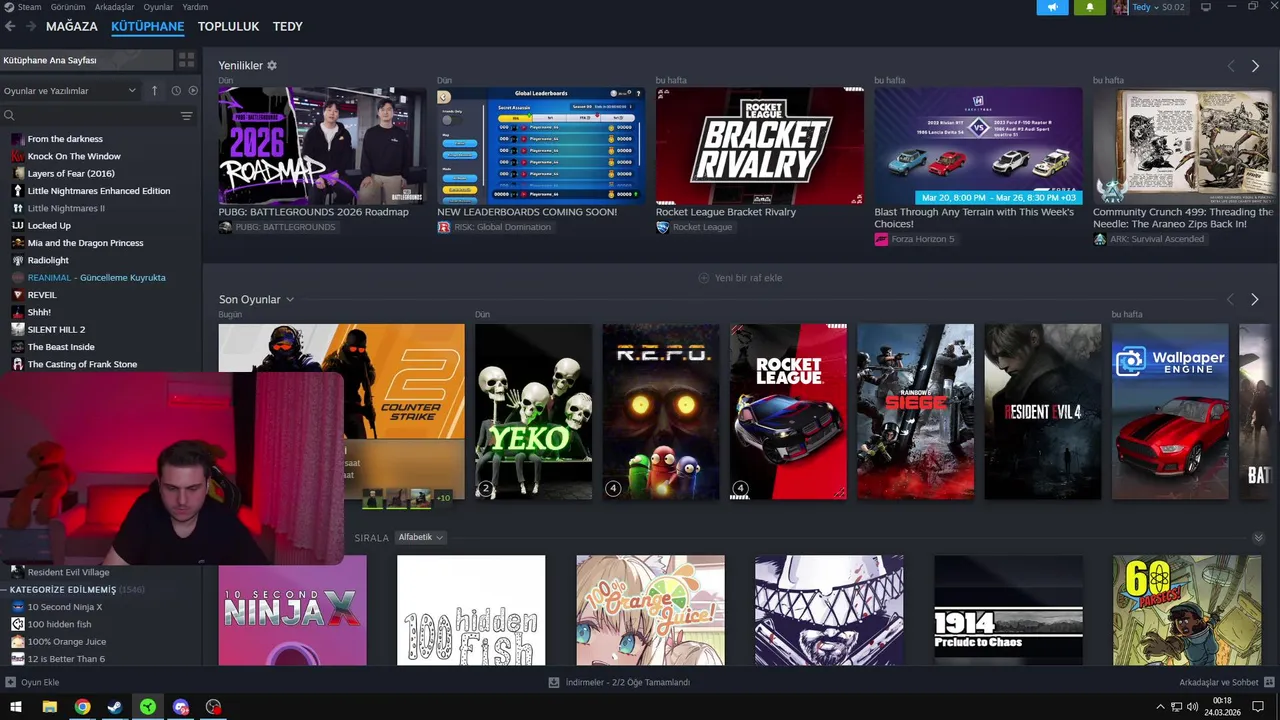Open the Rocket League Bracket Rivalry news
The width and height of the screenshot is (1280, 720).
pyautogui.click(x=760, y=146)
